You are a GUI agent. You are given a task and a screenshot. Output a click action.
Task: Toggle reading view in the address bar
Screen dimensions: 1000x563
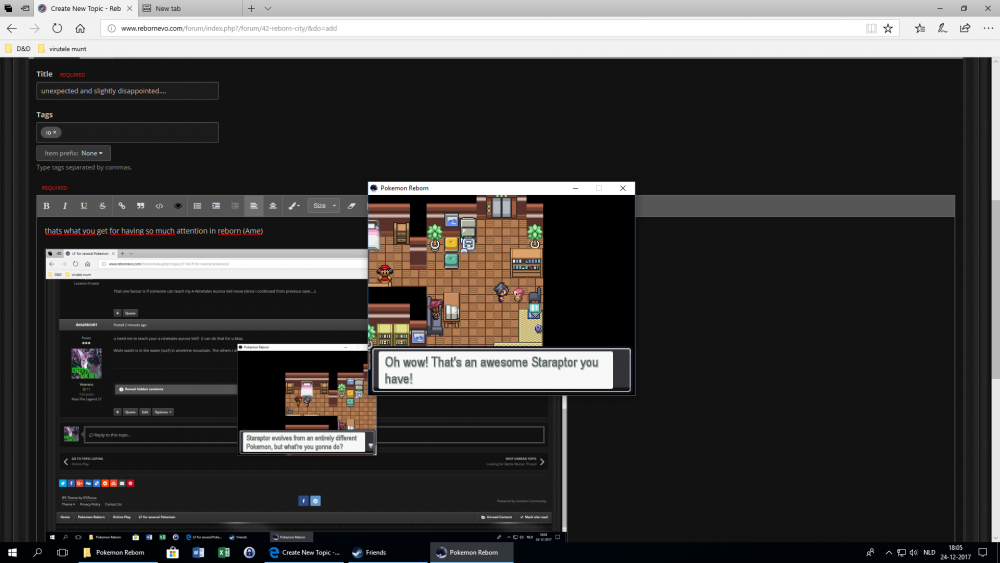pos(871,28)
